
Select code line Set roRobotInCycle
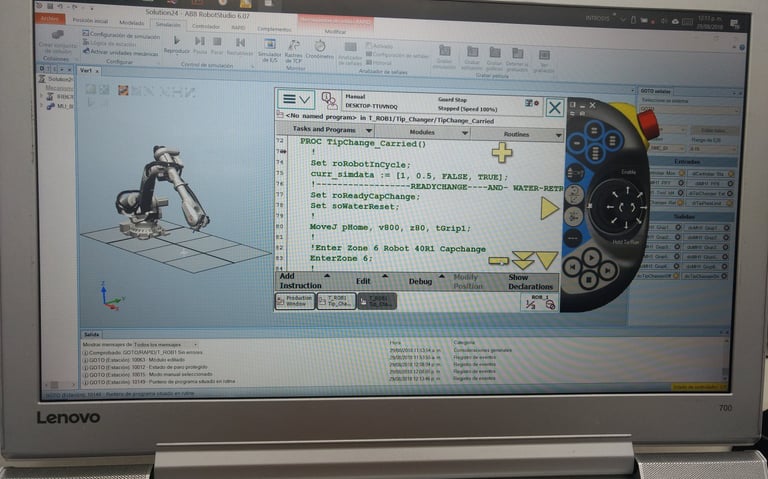[360, 164]
